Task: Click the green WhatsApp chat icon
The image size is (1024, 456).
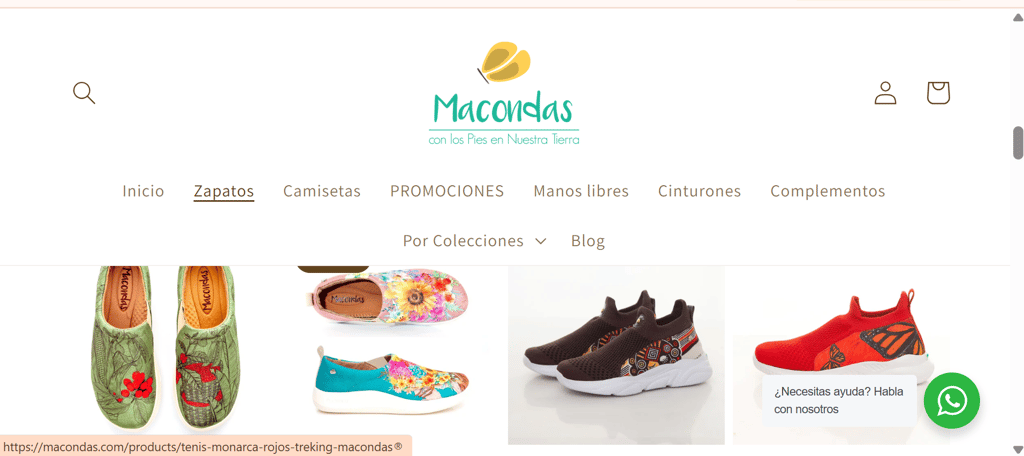Action: point(952,400)
